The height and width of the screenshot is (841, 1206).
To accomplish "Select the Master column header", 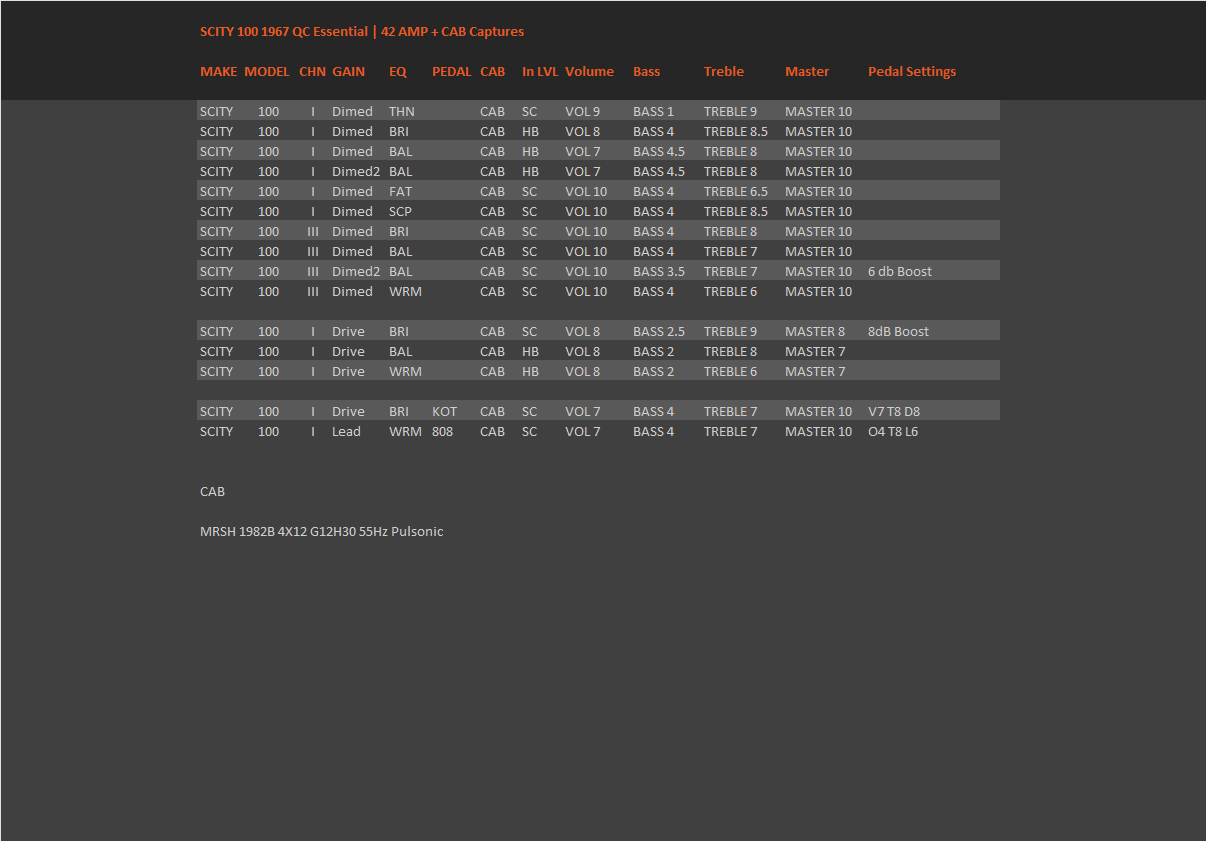I will [807, 71].
